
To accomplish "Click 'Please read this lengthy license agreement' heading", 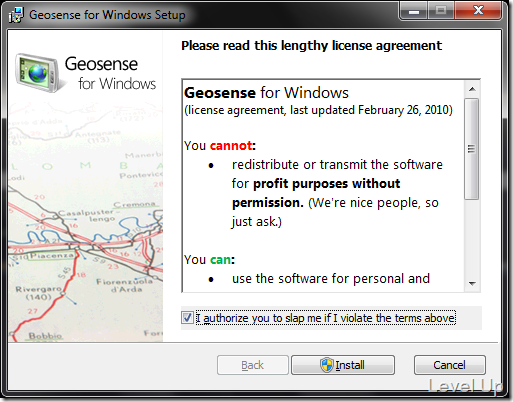I will point(312,46).
